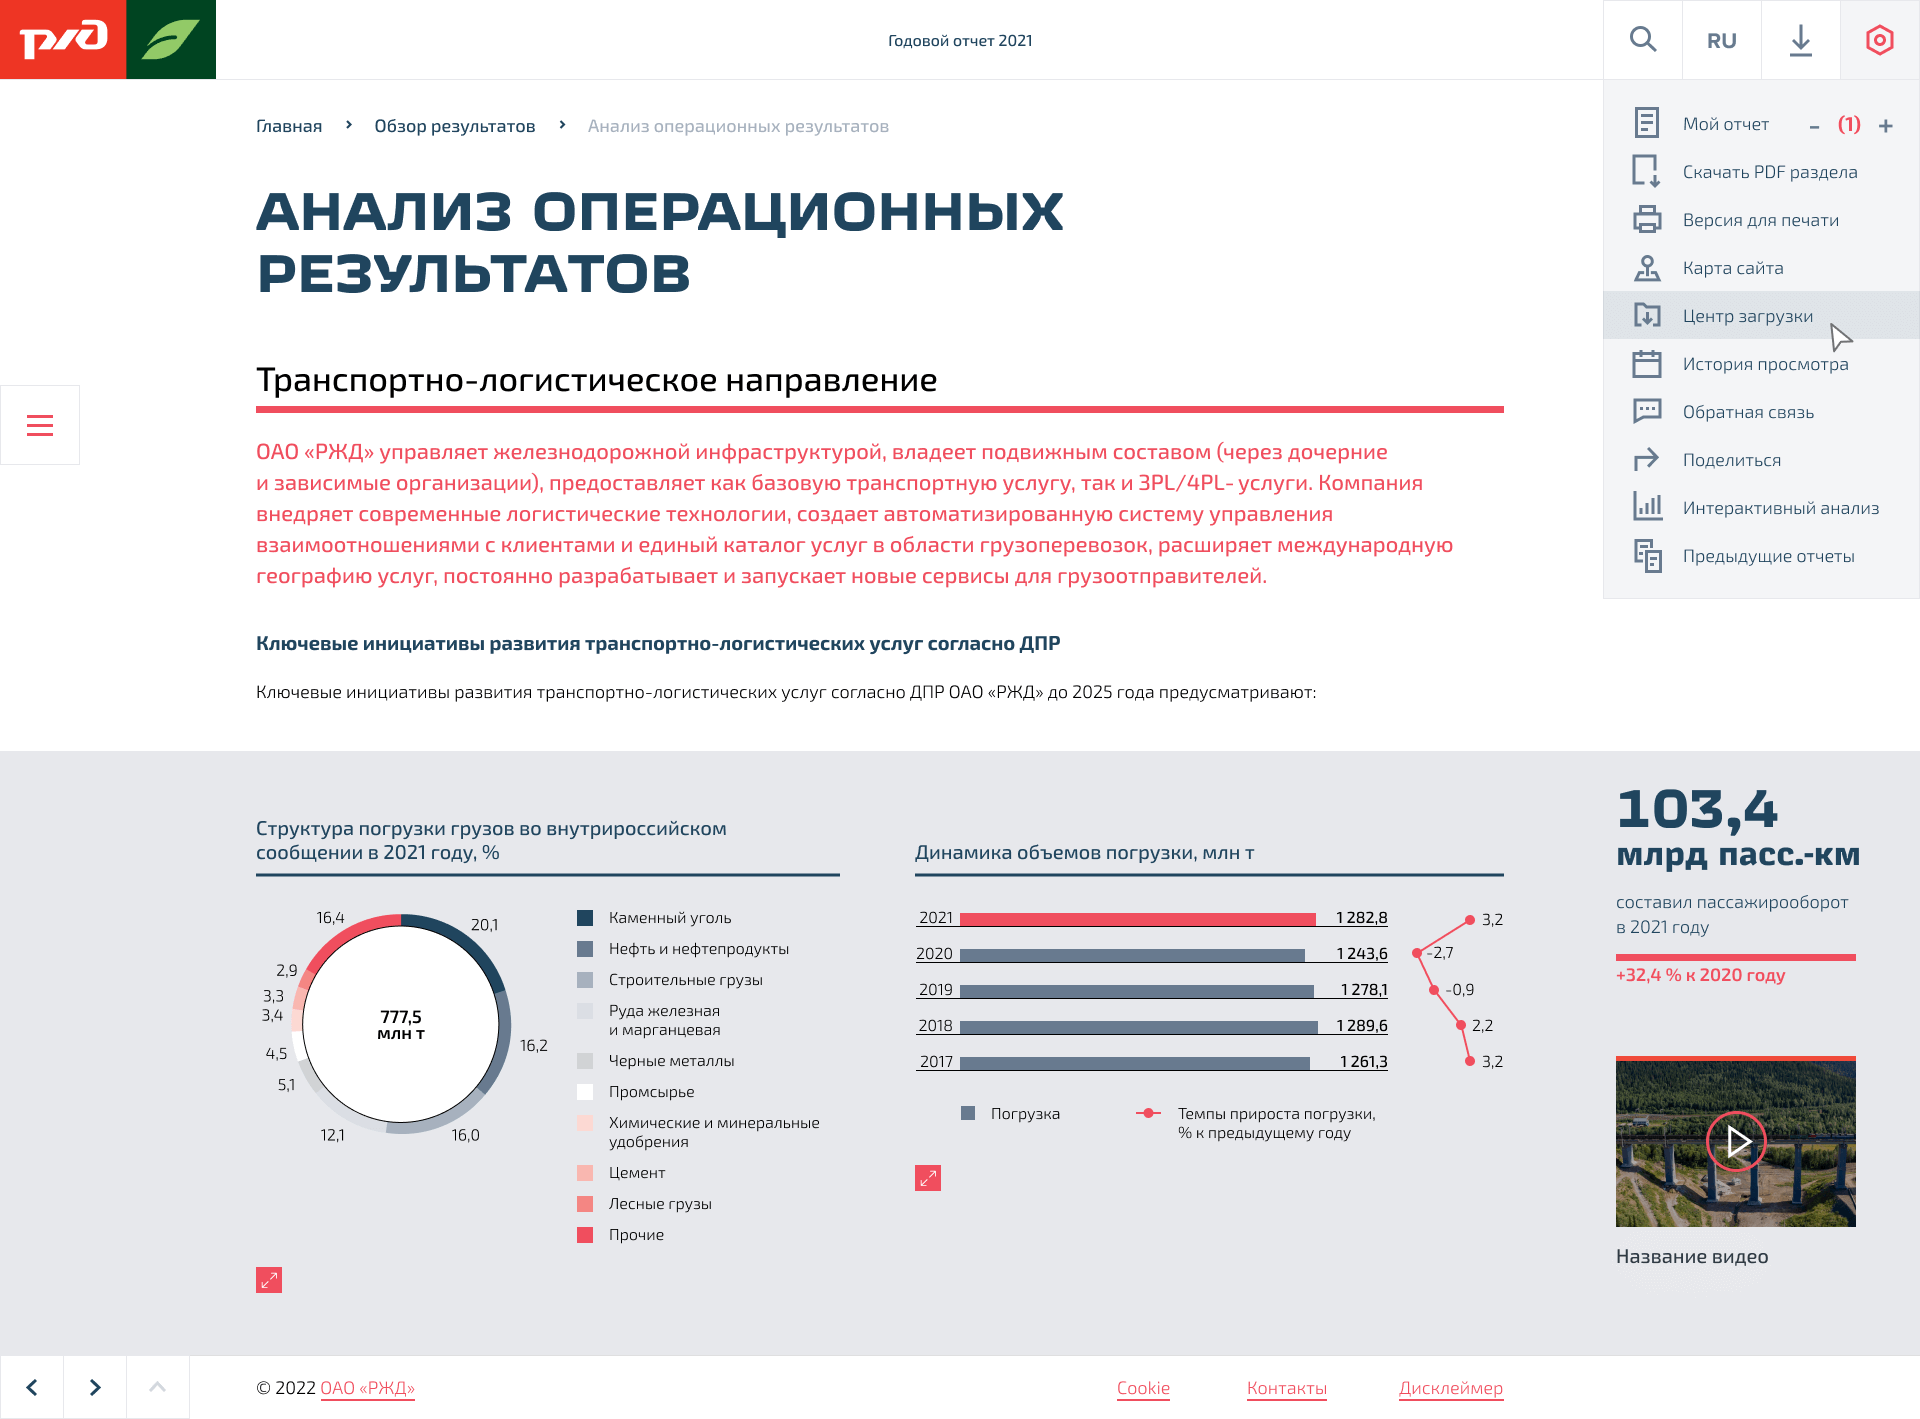
Task: Open История просмотра menu item
Action: point(1761,364)
